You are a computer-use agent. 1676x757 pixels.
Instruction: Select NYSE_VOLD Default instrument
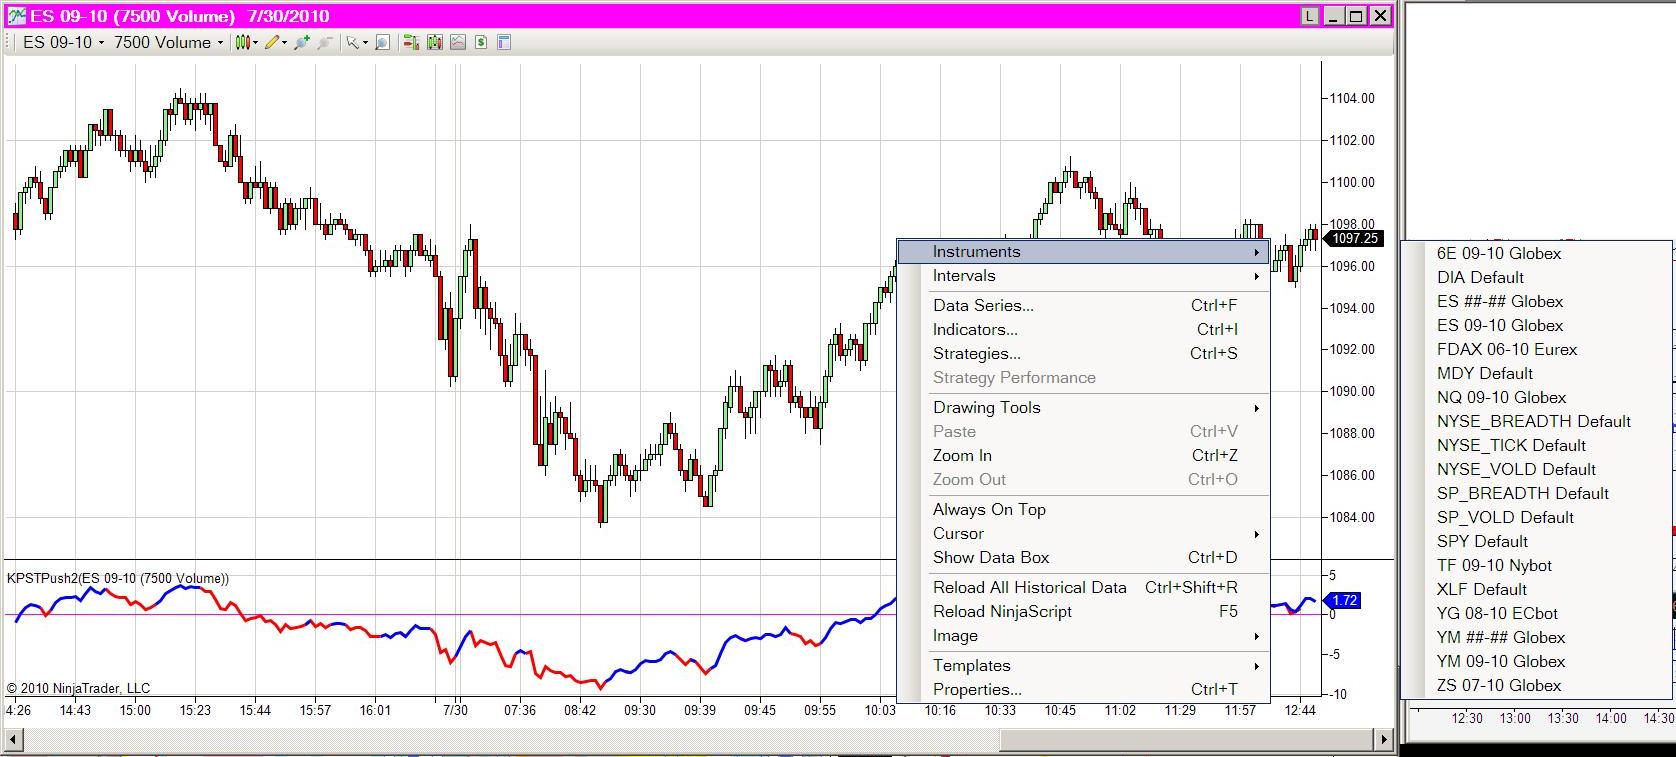[1537, 470]
